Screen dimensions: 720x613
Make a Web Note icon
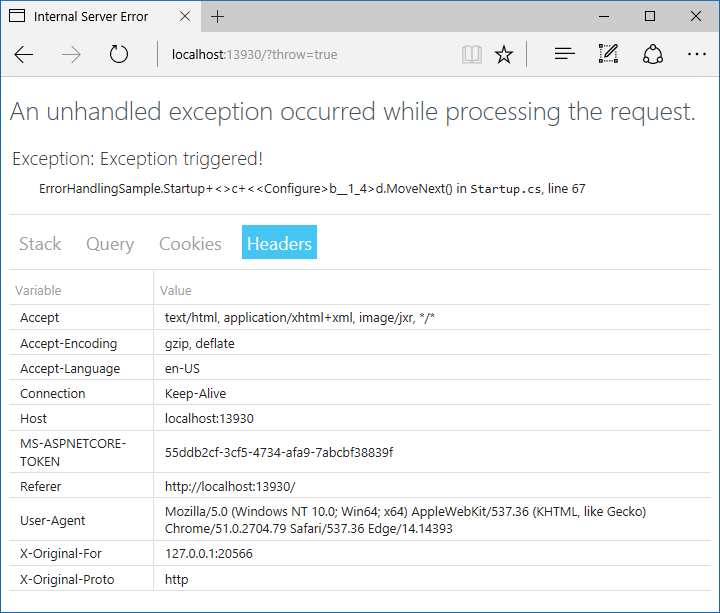click(608, 54)
